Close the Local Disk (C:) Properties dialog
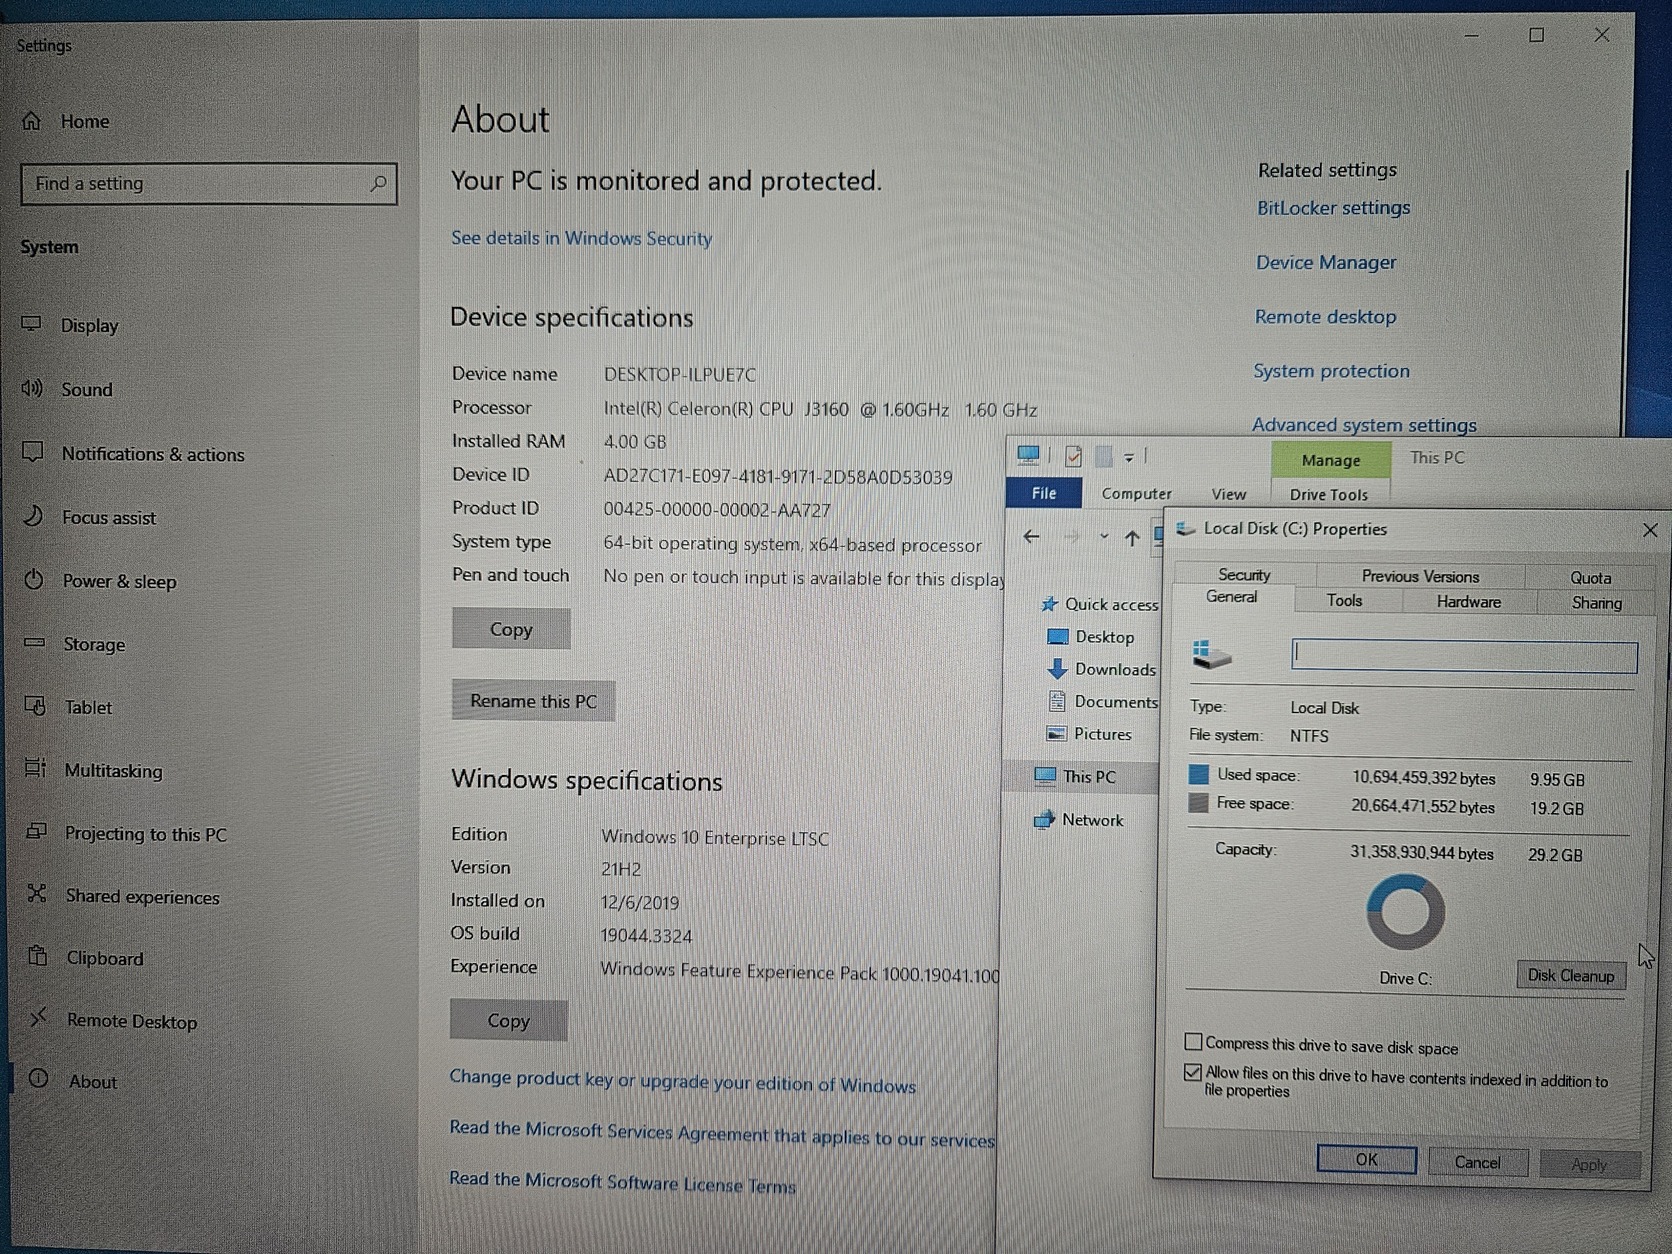The height and width of the screenshot is (1254, 1672). [x=1650, y=530]
